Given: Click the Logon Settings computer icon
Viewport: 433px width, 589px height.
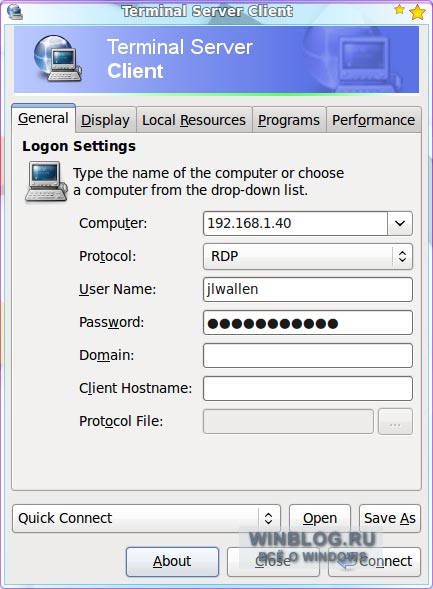Looking at the screenshot, I should point(46,181).
